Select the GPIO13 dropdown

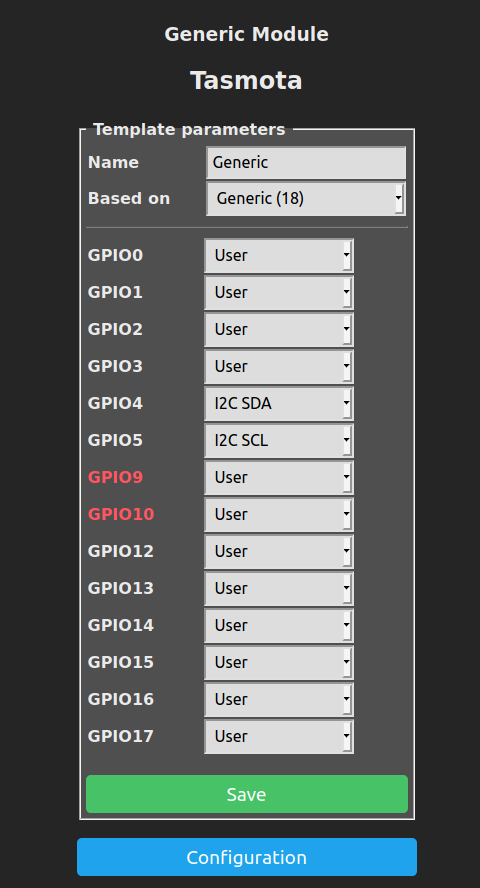pos(279,588)
